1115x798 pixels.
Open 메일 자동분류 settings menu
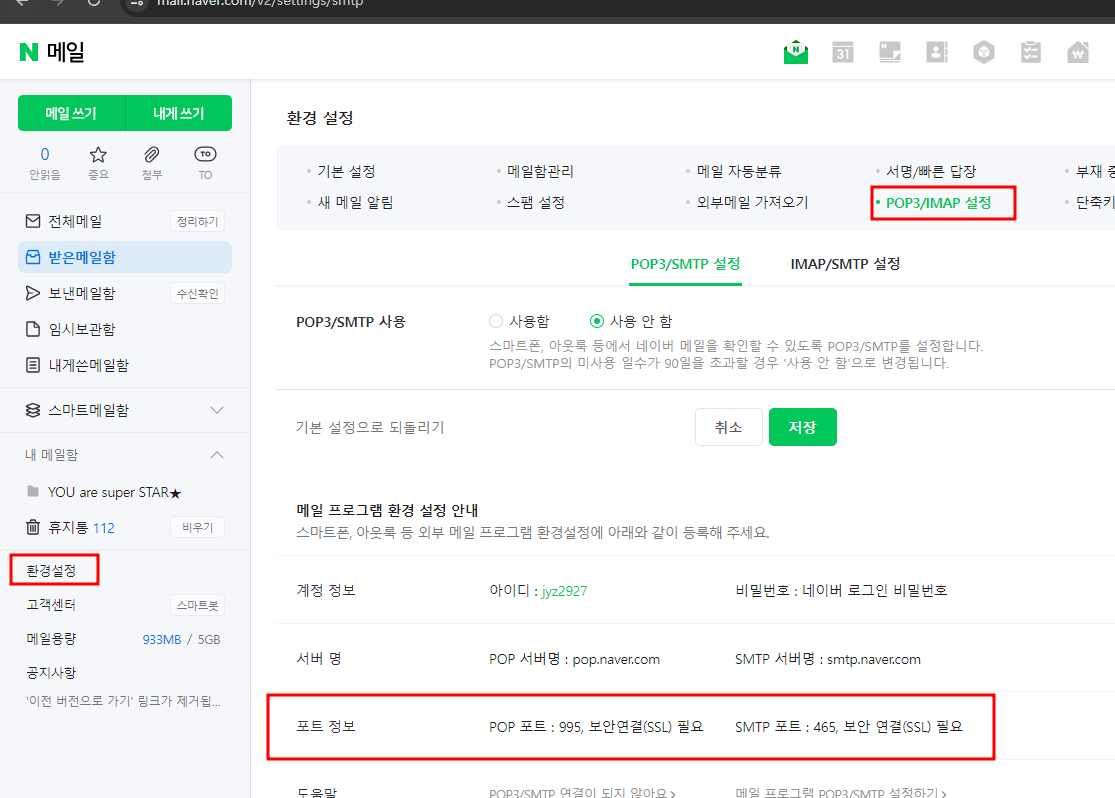(x=739, y=171)
